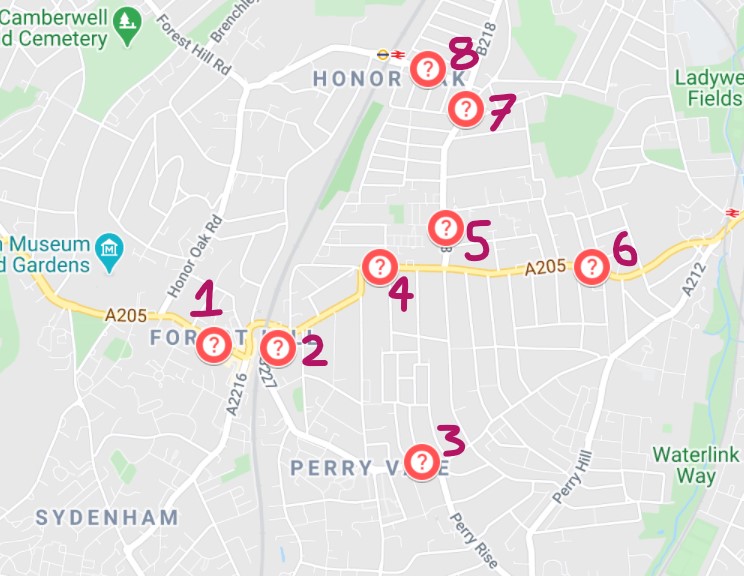This screenshot has height=576, width=744.
Task: Select the rail station icon at right edge
Action: [x=732, y=212]
